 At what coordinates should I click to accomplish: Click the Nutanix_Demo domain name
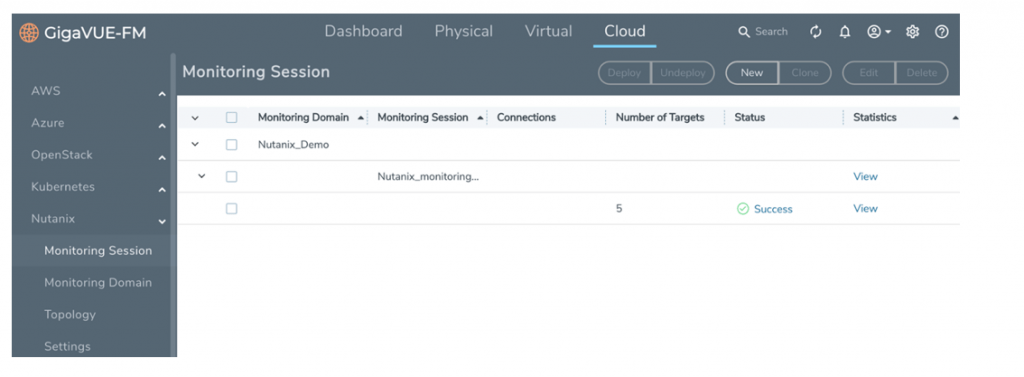293,145
